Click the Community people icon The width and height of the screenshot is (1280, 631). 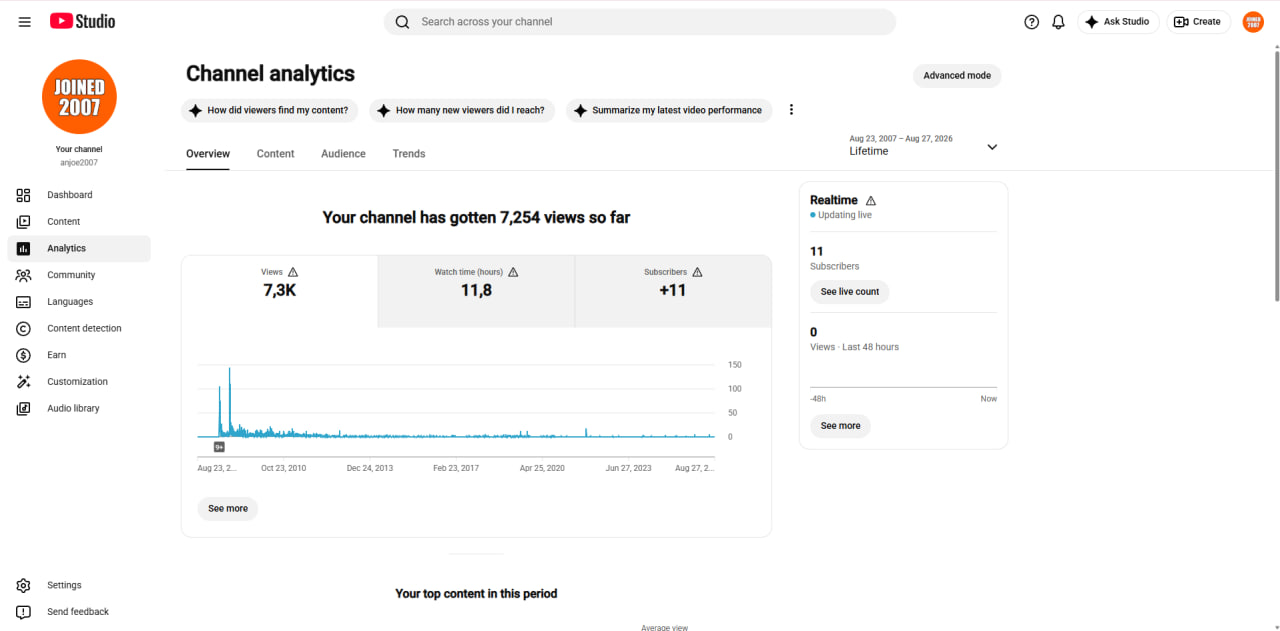(24, 275)
